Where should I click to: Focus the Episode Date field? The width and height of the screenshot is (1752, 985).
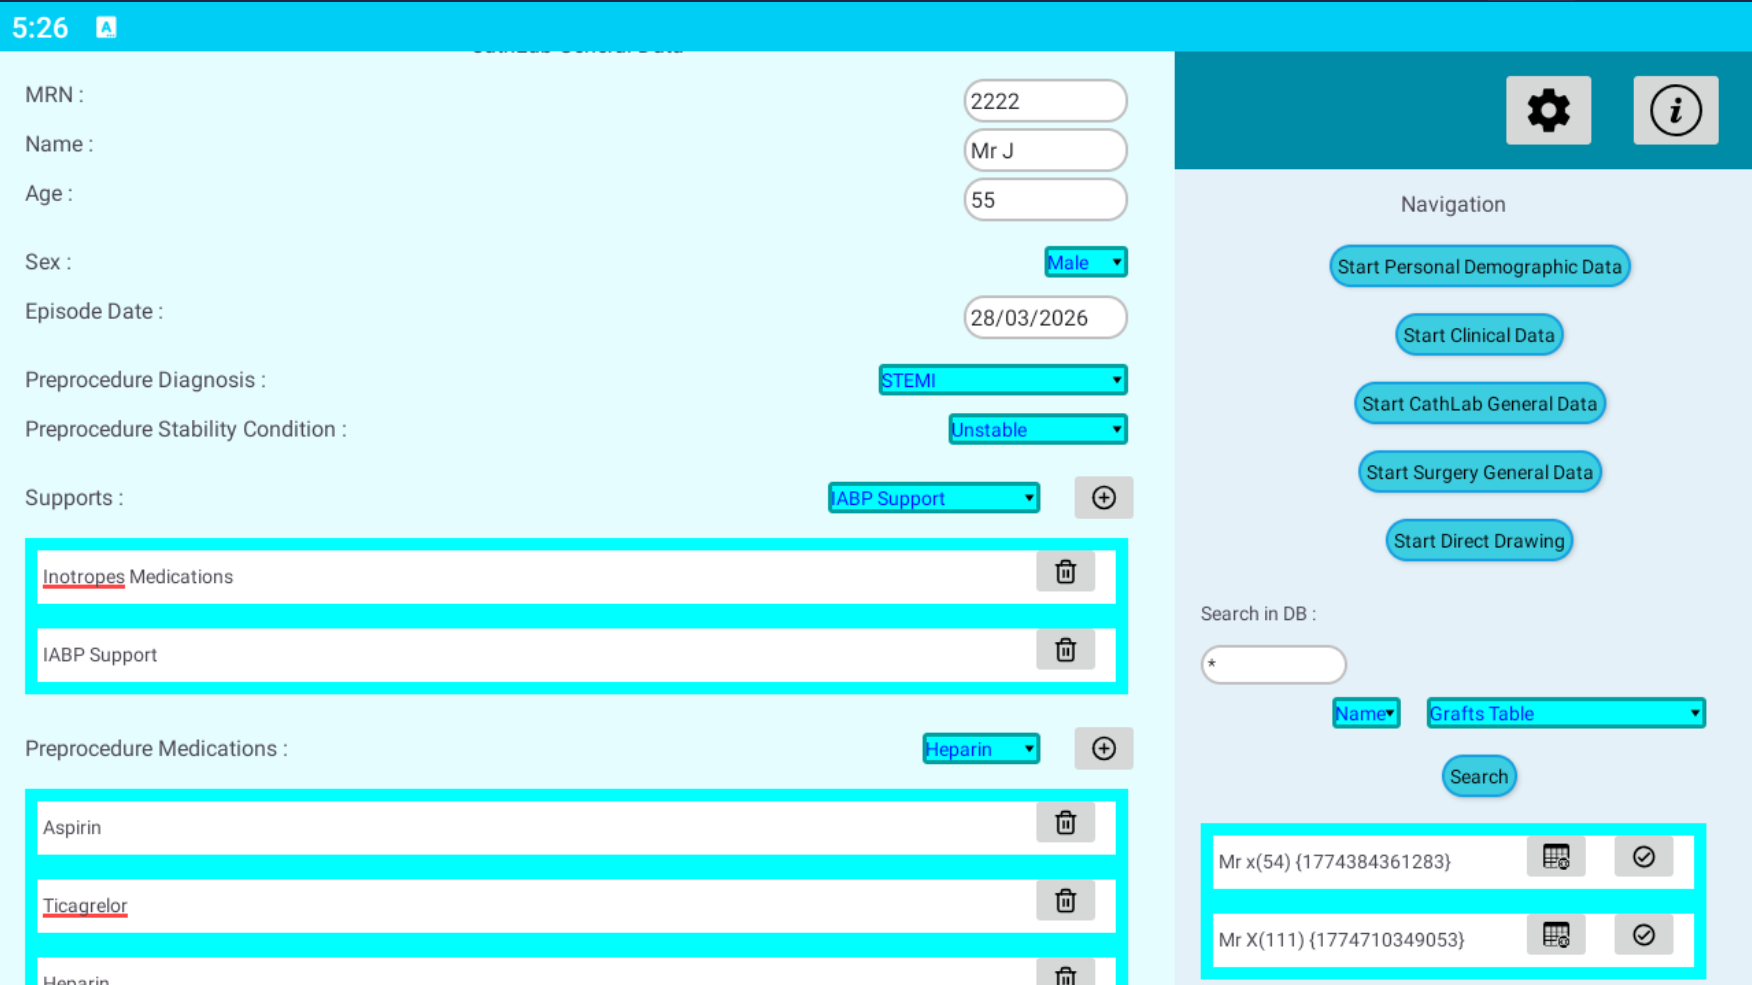click(1044, 318)
